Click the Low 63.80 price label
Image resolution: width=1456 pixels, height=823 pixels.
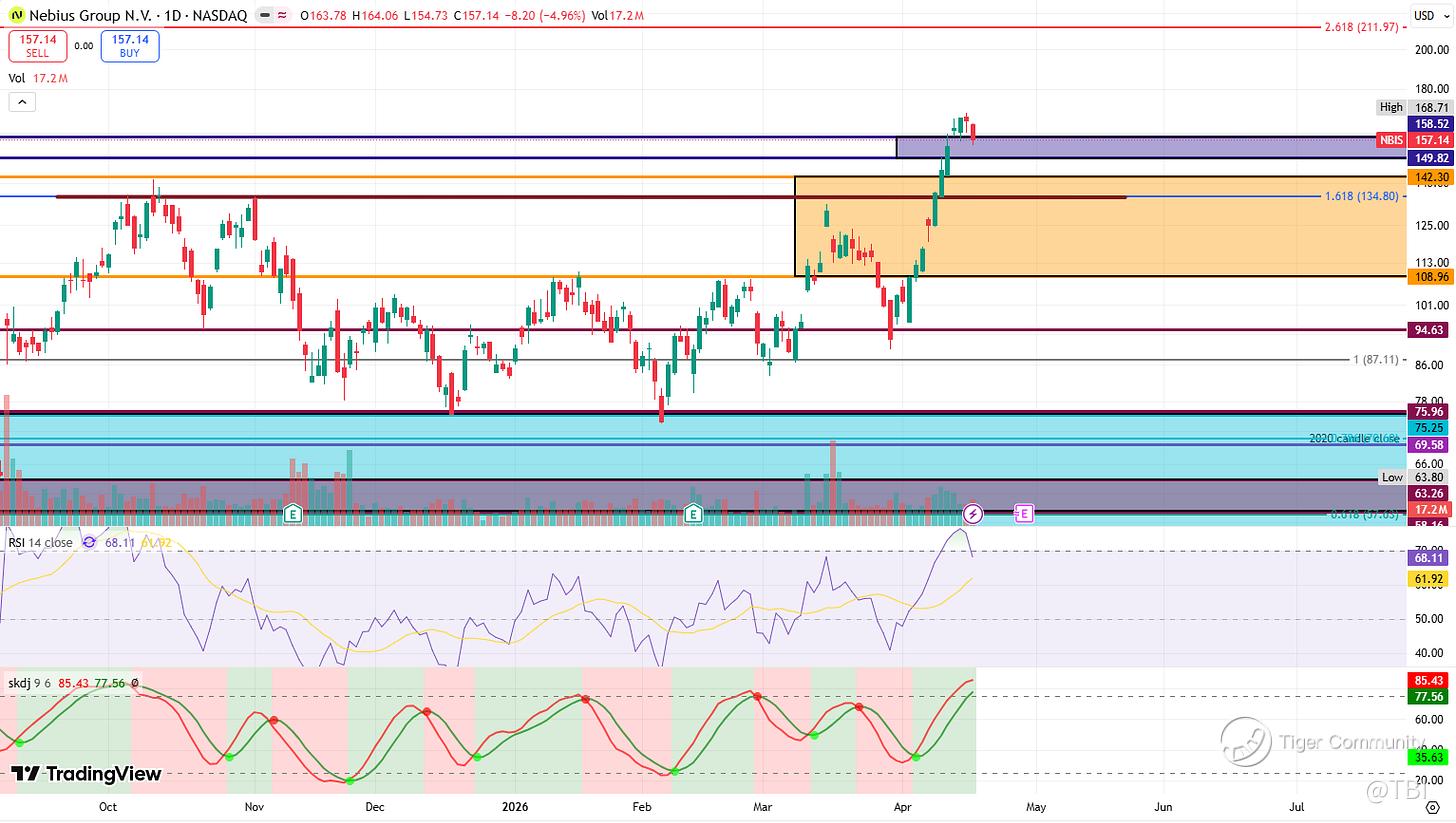point(1415,478)
